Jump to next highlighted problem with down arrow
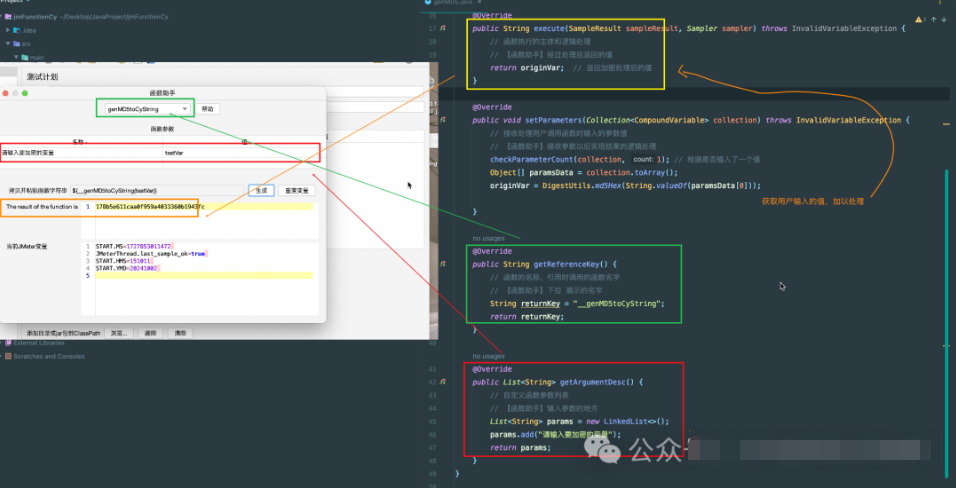This screenshot has height=488, width=956. click(x=944, y=20)
